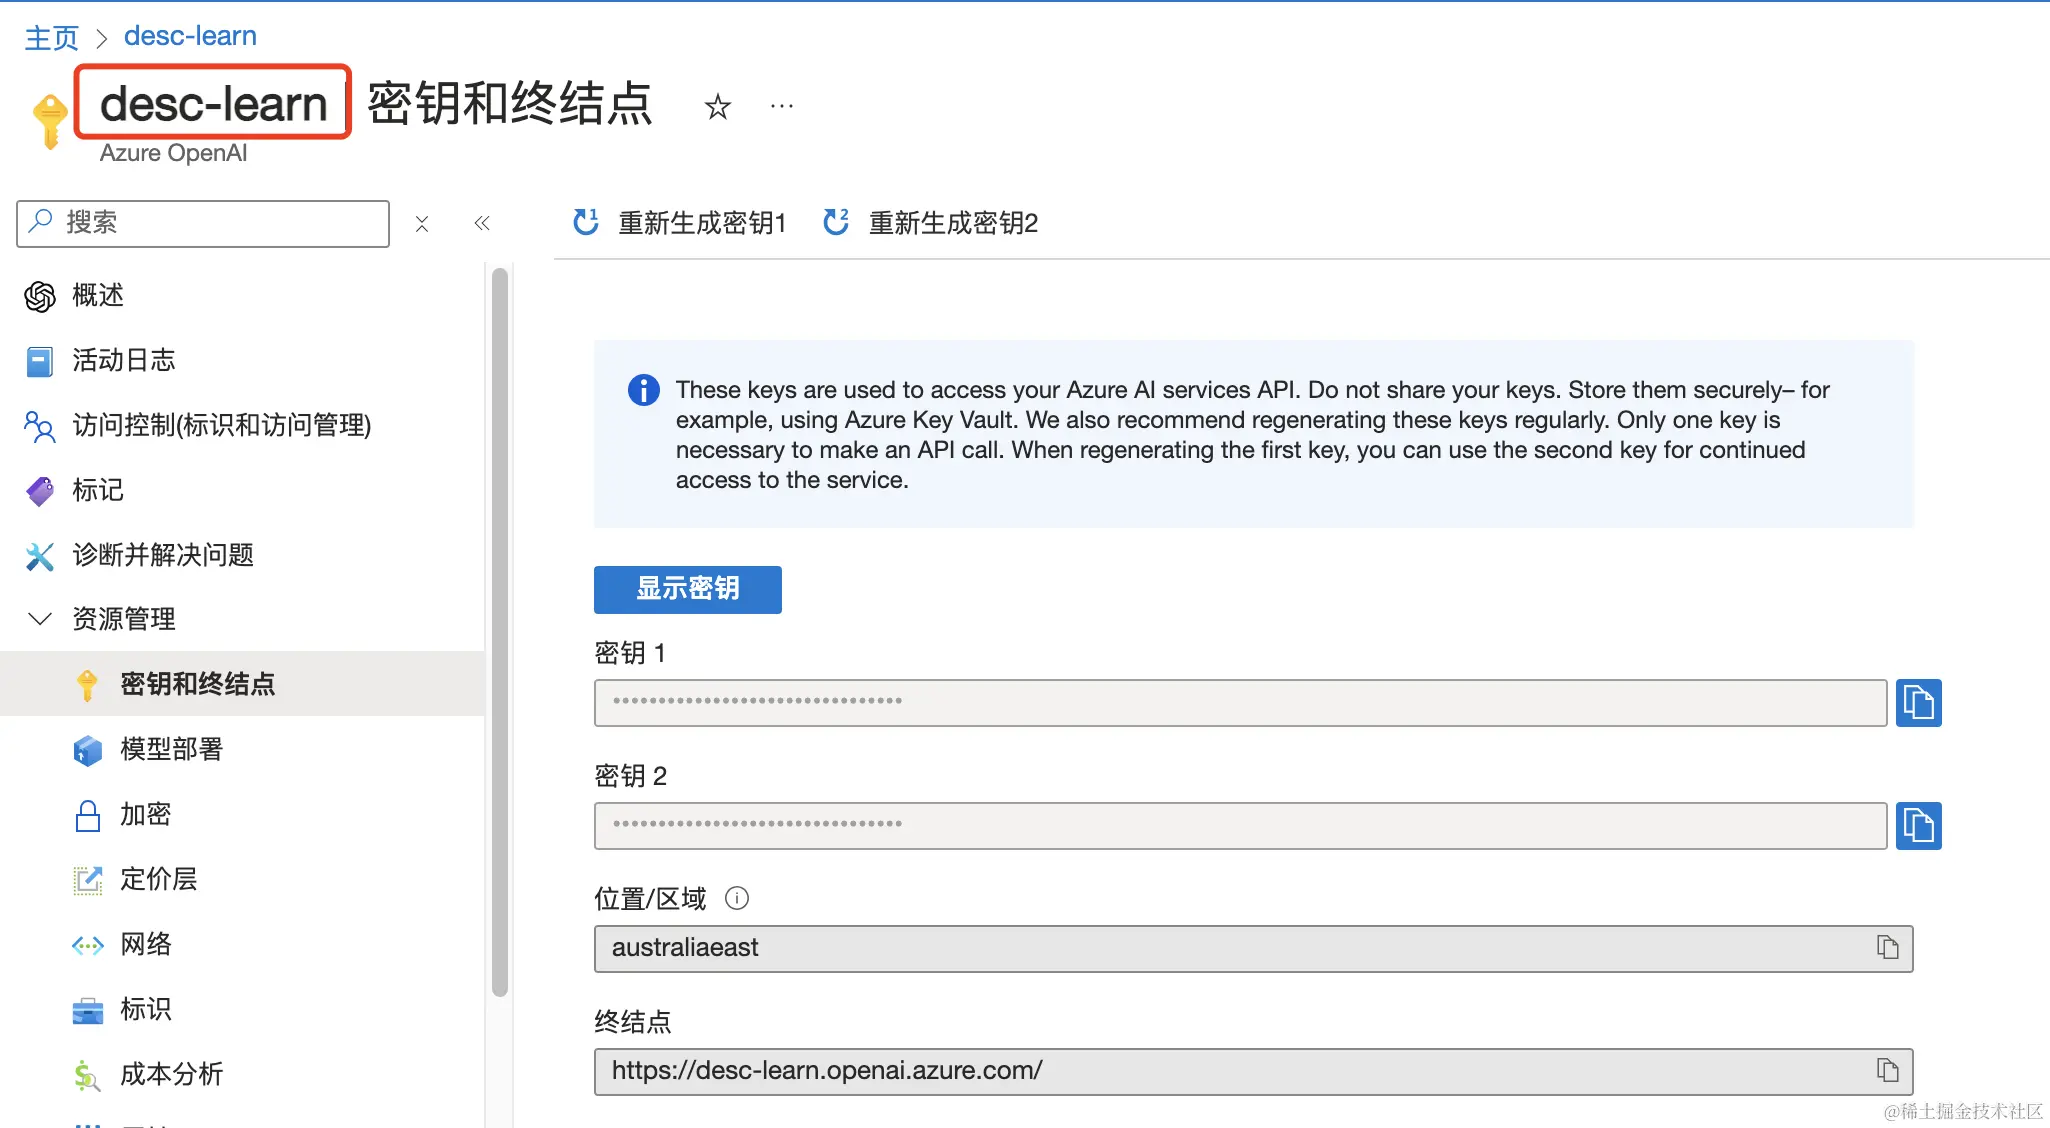Go to 主页 via breadcrumb link

[51, 37]
